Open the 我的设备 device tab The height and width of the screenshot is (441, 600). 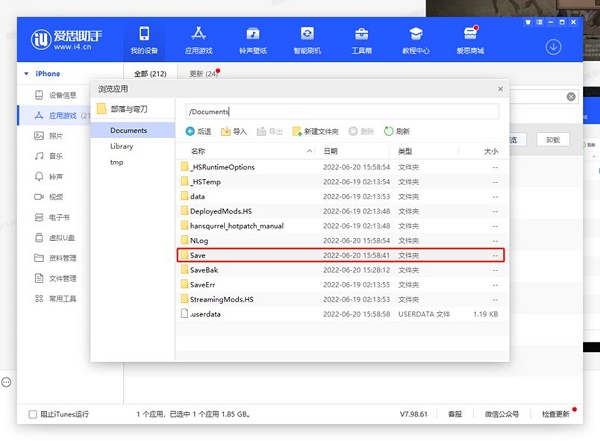[x=144, y=40]
